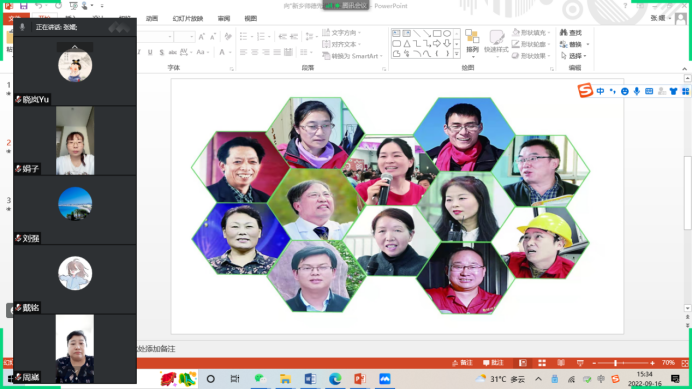Image resolution: width=692 pixels, height=389 pixels.
Task: Toggle the 备注 notes pane
Action: [x=462, y=363]
